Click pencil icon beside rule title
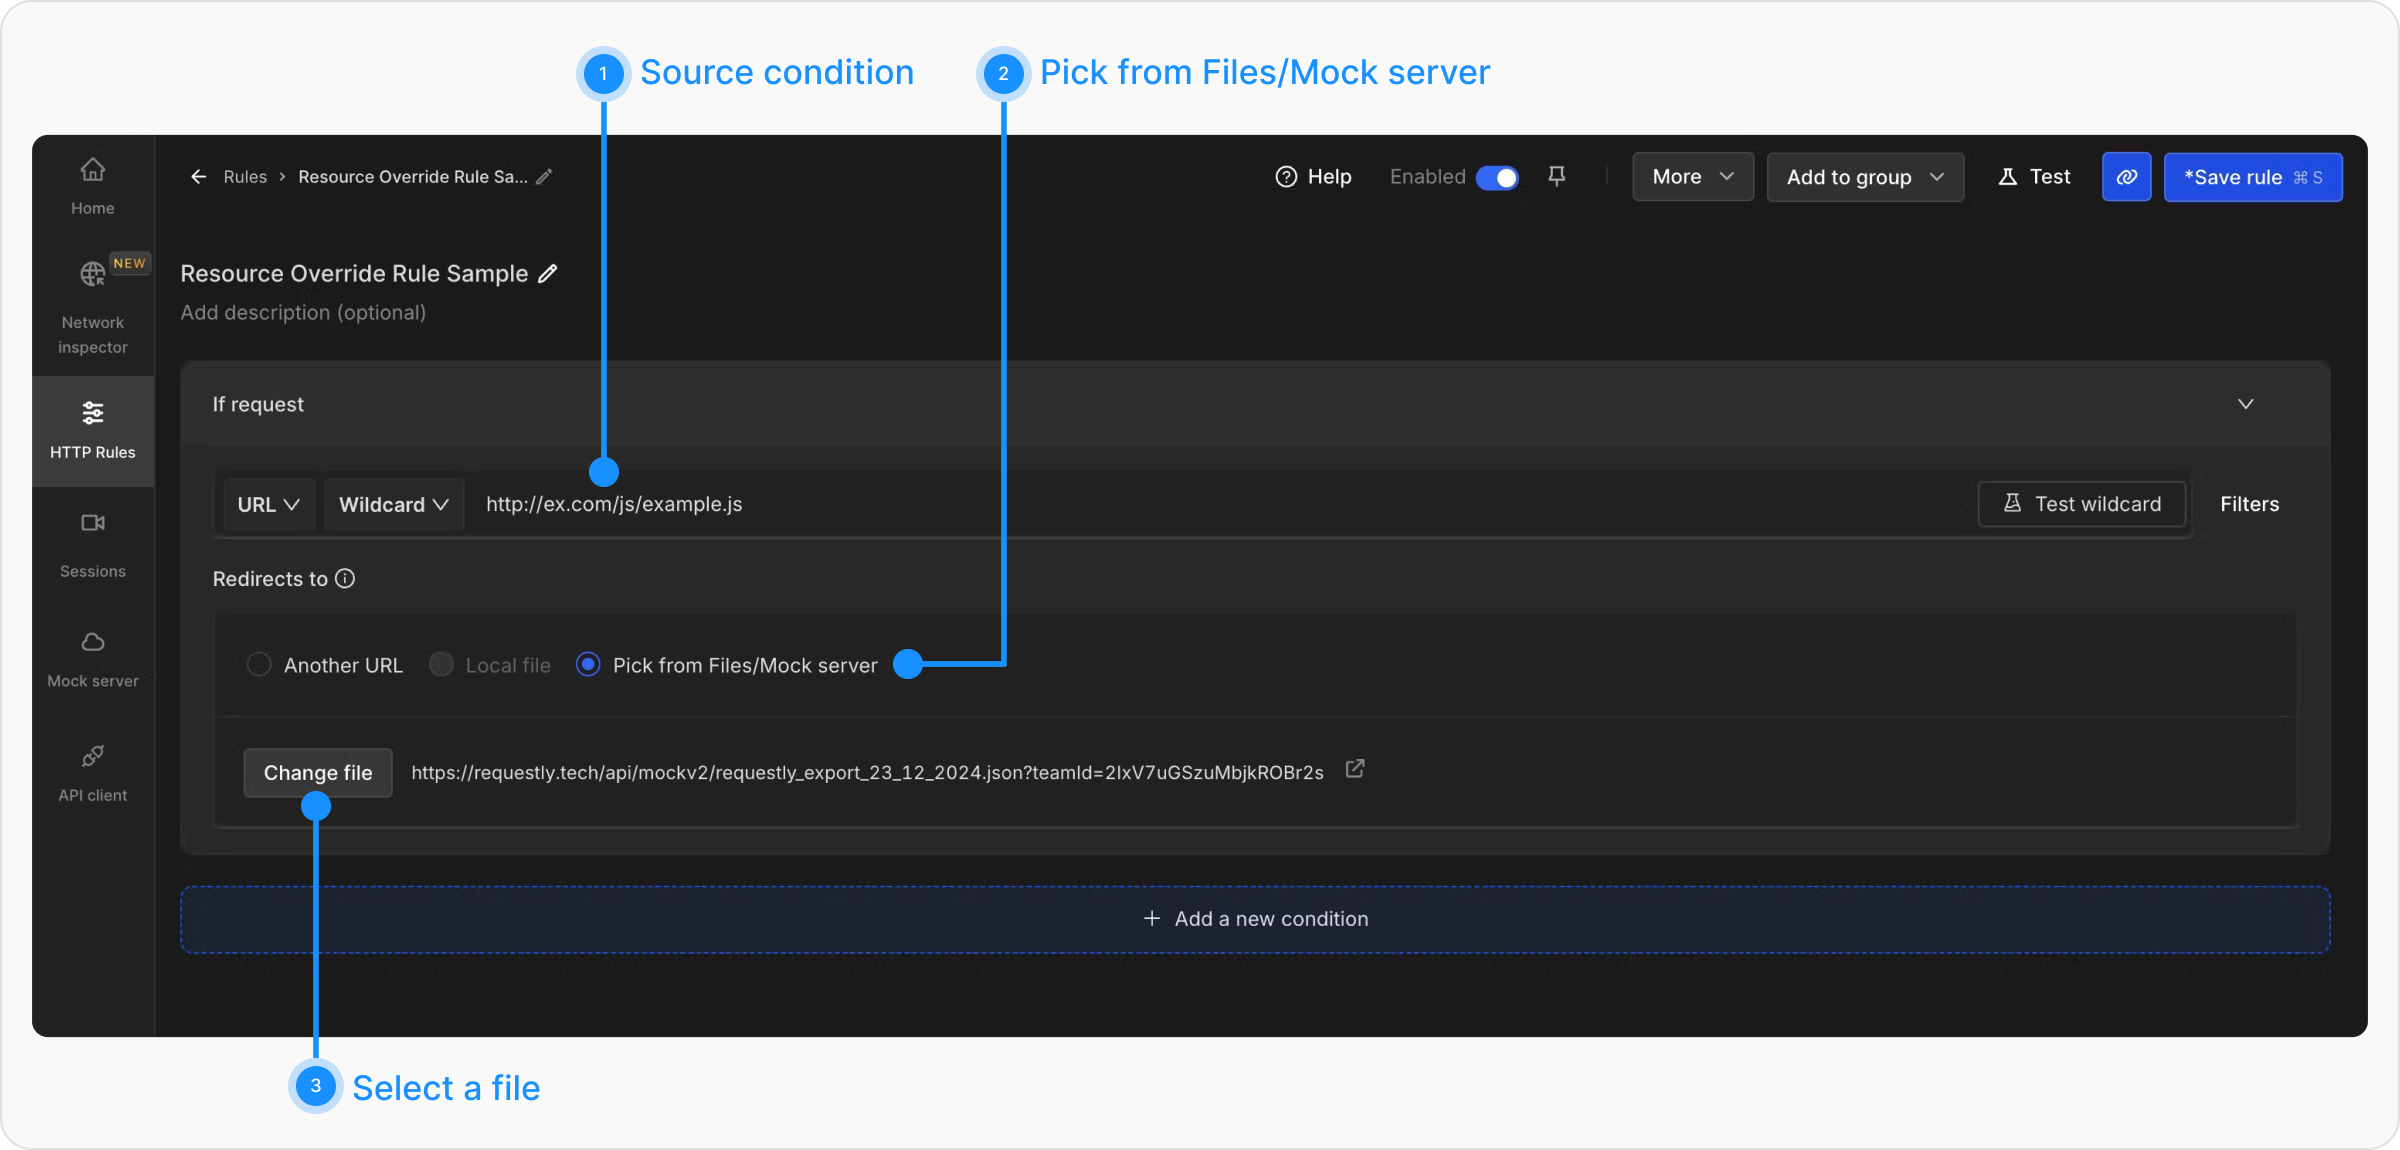 click(548, 273)
